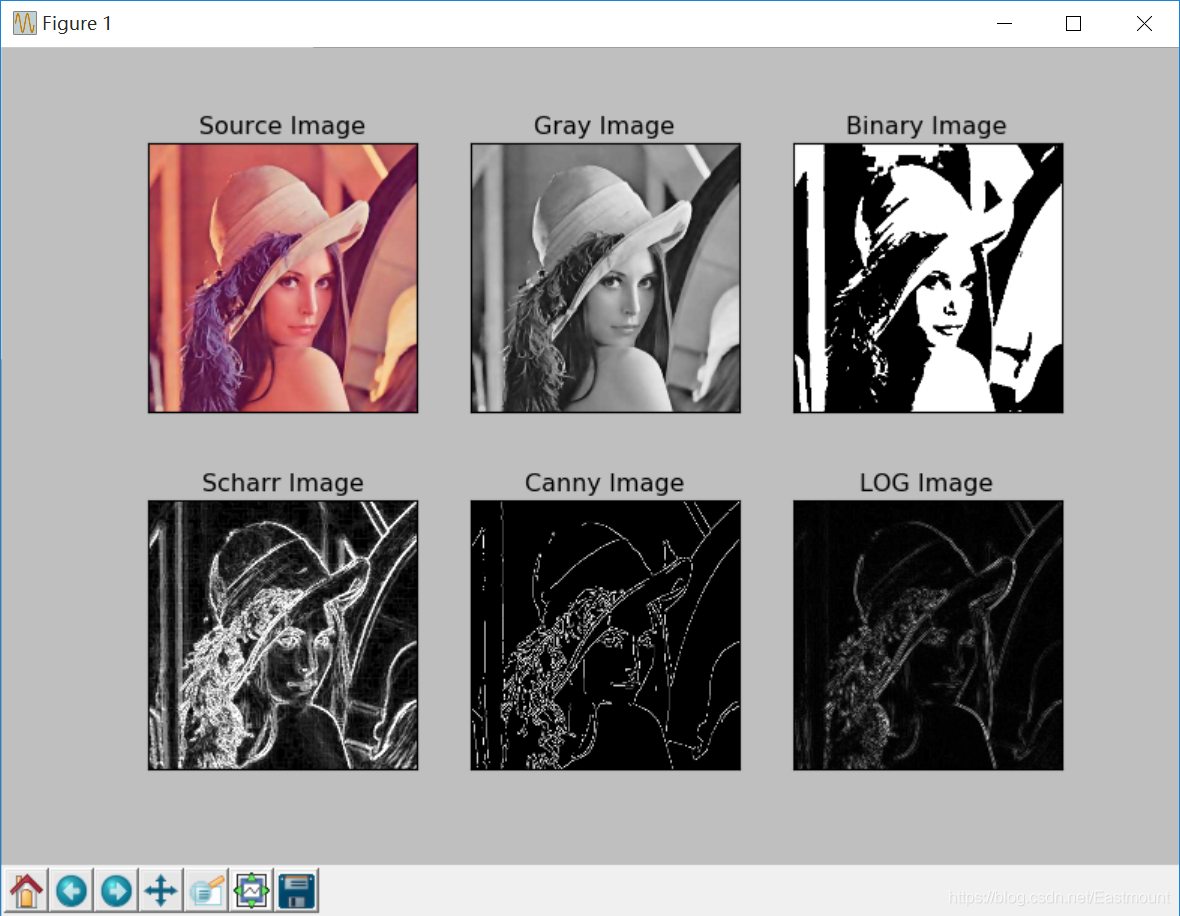The image size is (1180, 916).
Task: Open the Configure subplots tool
Action: (x=251, y=890)
